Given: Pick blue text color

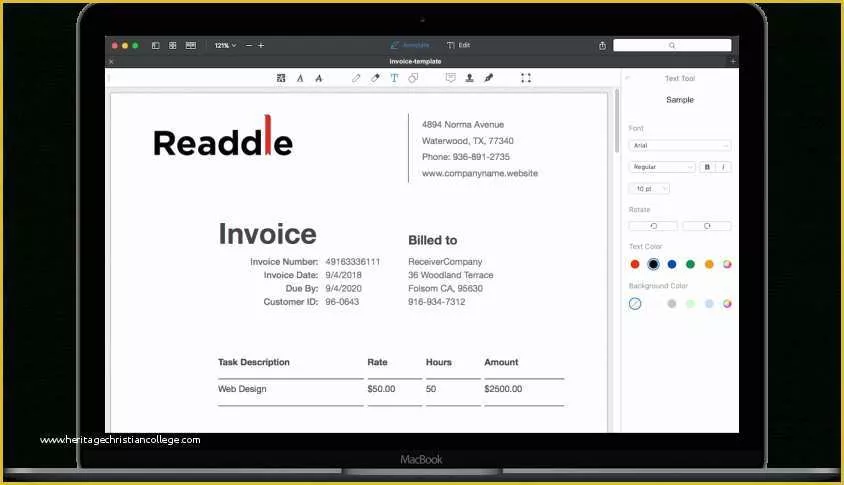Looking at the screenshot, I should pyautogui.click(x=672, y=264).
